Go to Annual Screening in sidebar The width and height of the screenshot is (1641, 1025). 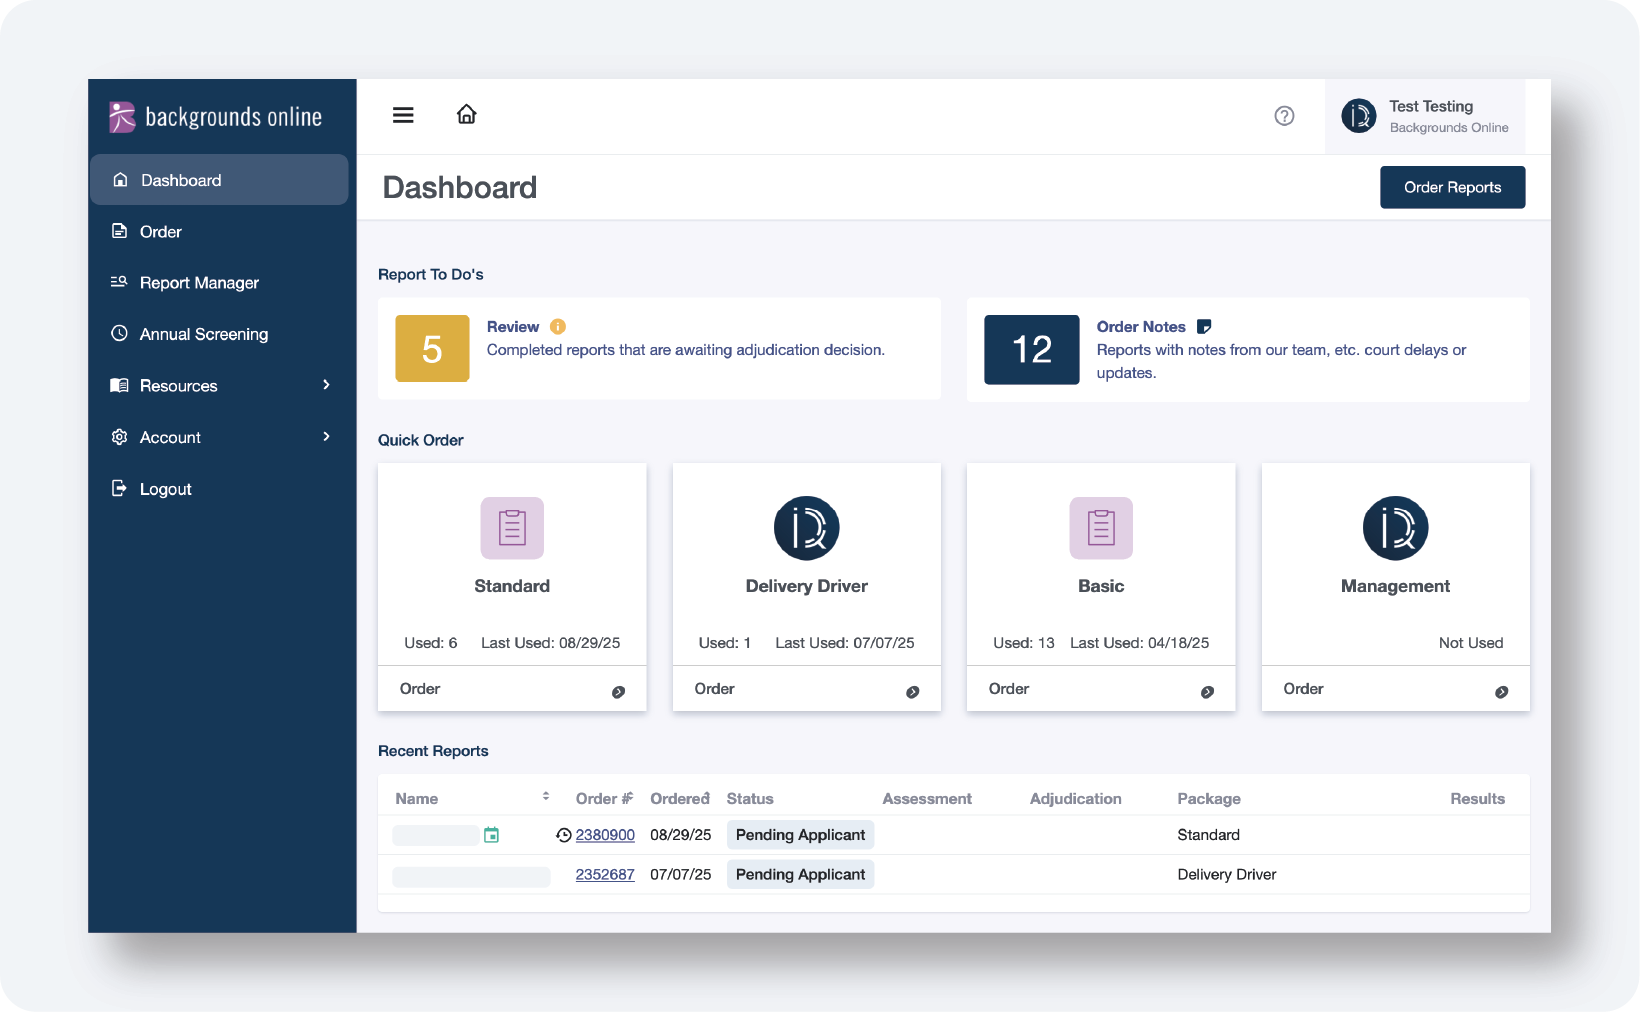point(203,334)
